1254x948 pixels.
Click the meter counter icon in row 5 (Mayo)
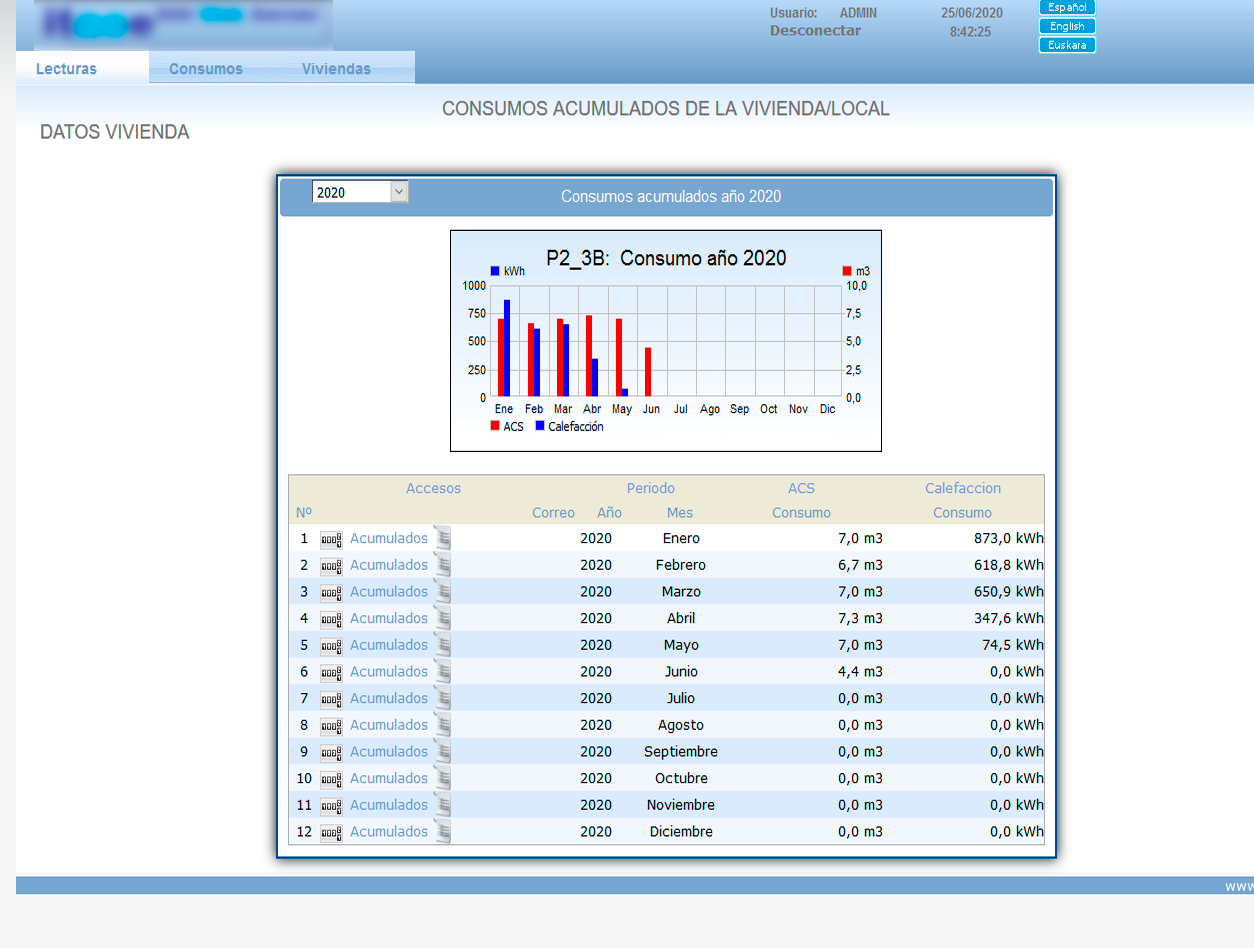[331, 646]
